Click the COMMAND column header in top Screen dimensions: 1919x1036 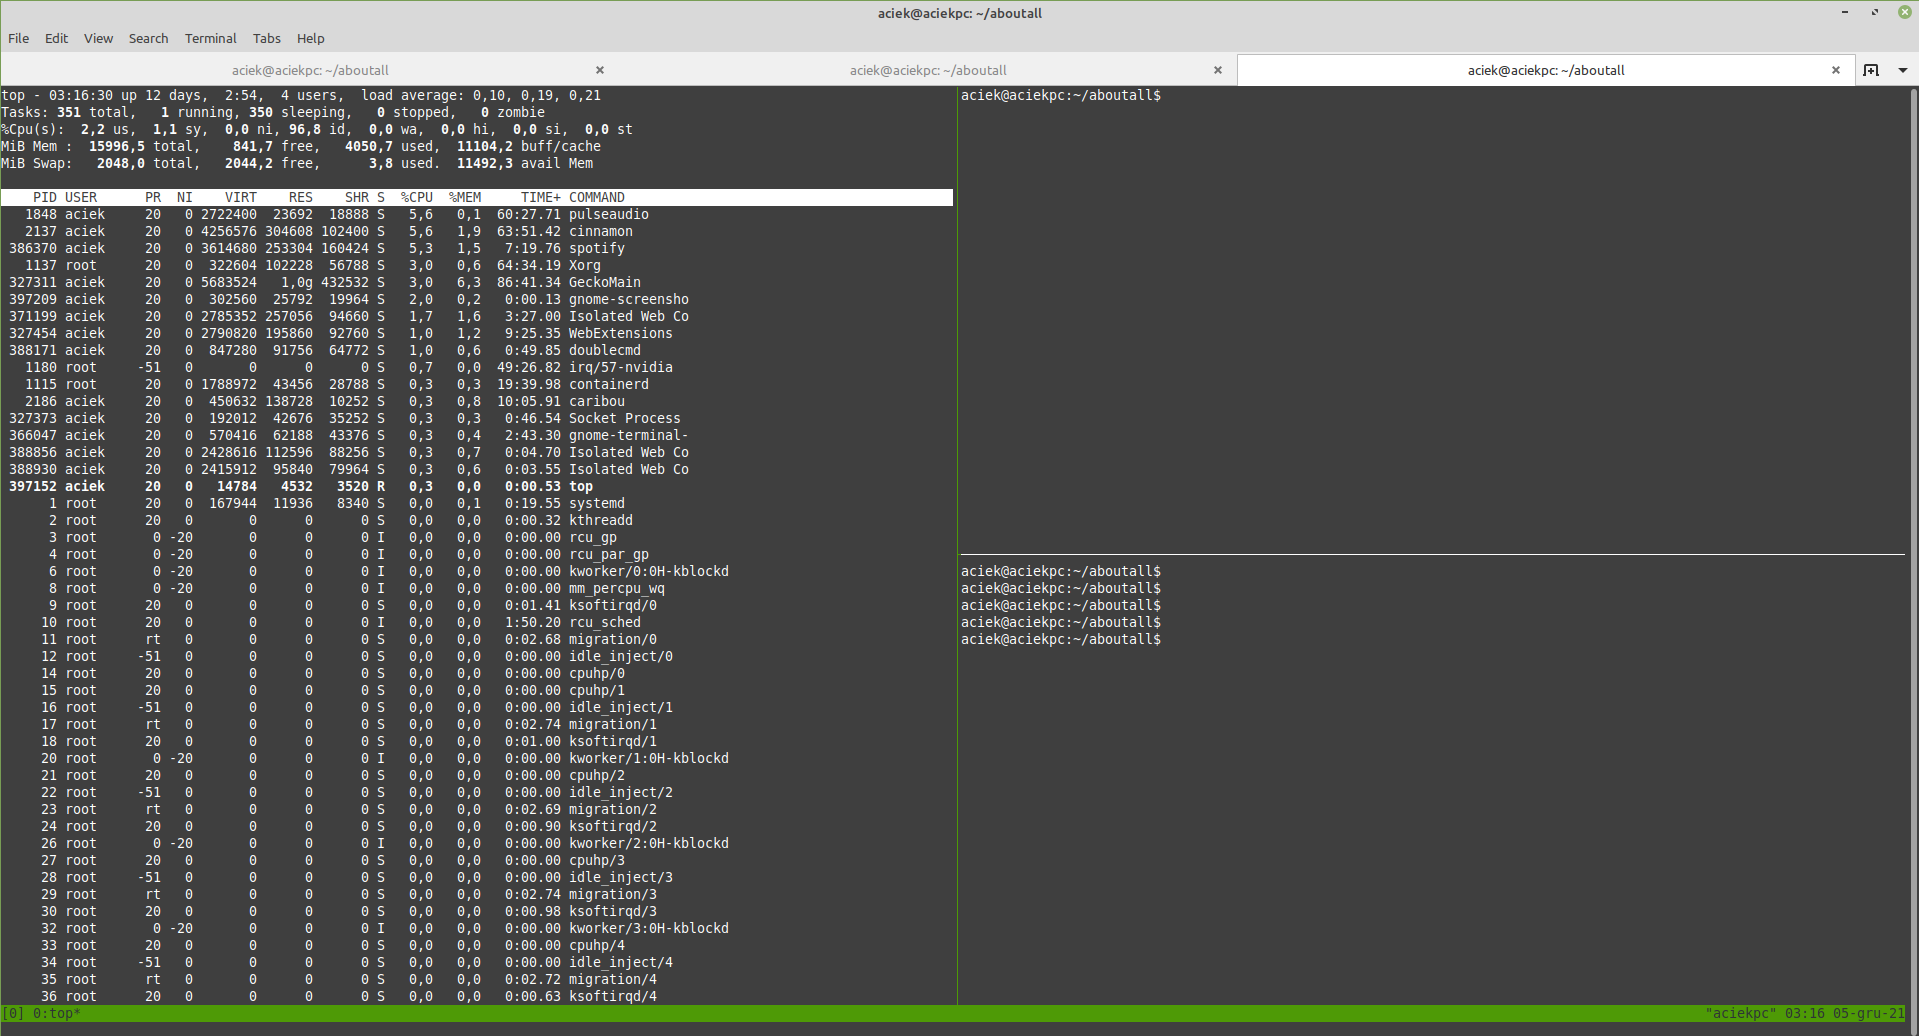(x=595, y=197)
